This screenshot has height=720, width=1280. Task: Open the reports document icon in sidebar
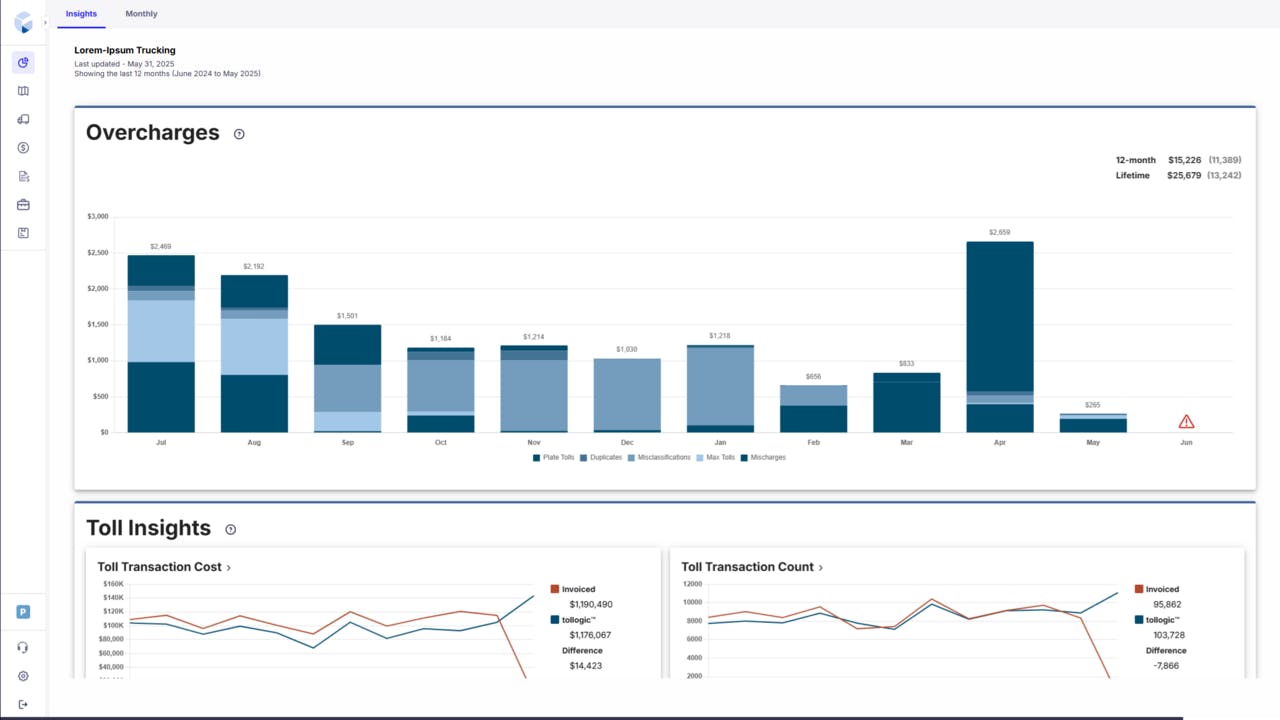23,175
